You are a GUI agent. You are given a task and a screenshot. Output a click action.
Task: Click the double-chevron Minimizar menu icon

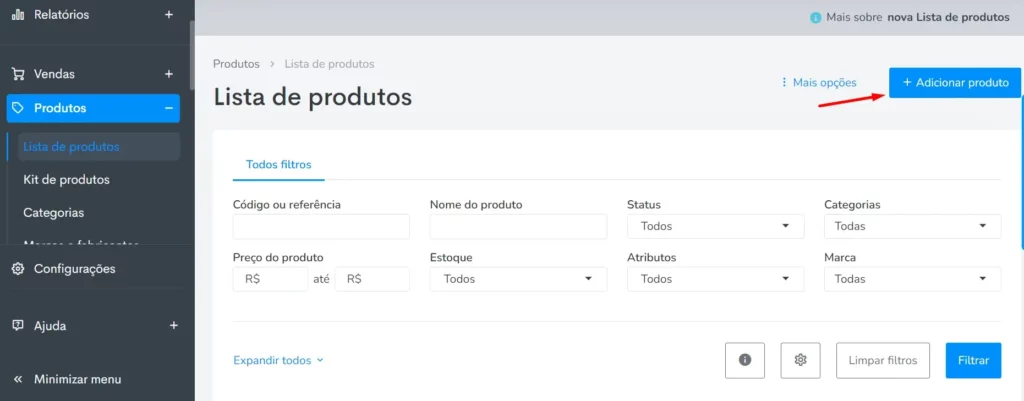[18, 379]
